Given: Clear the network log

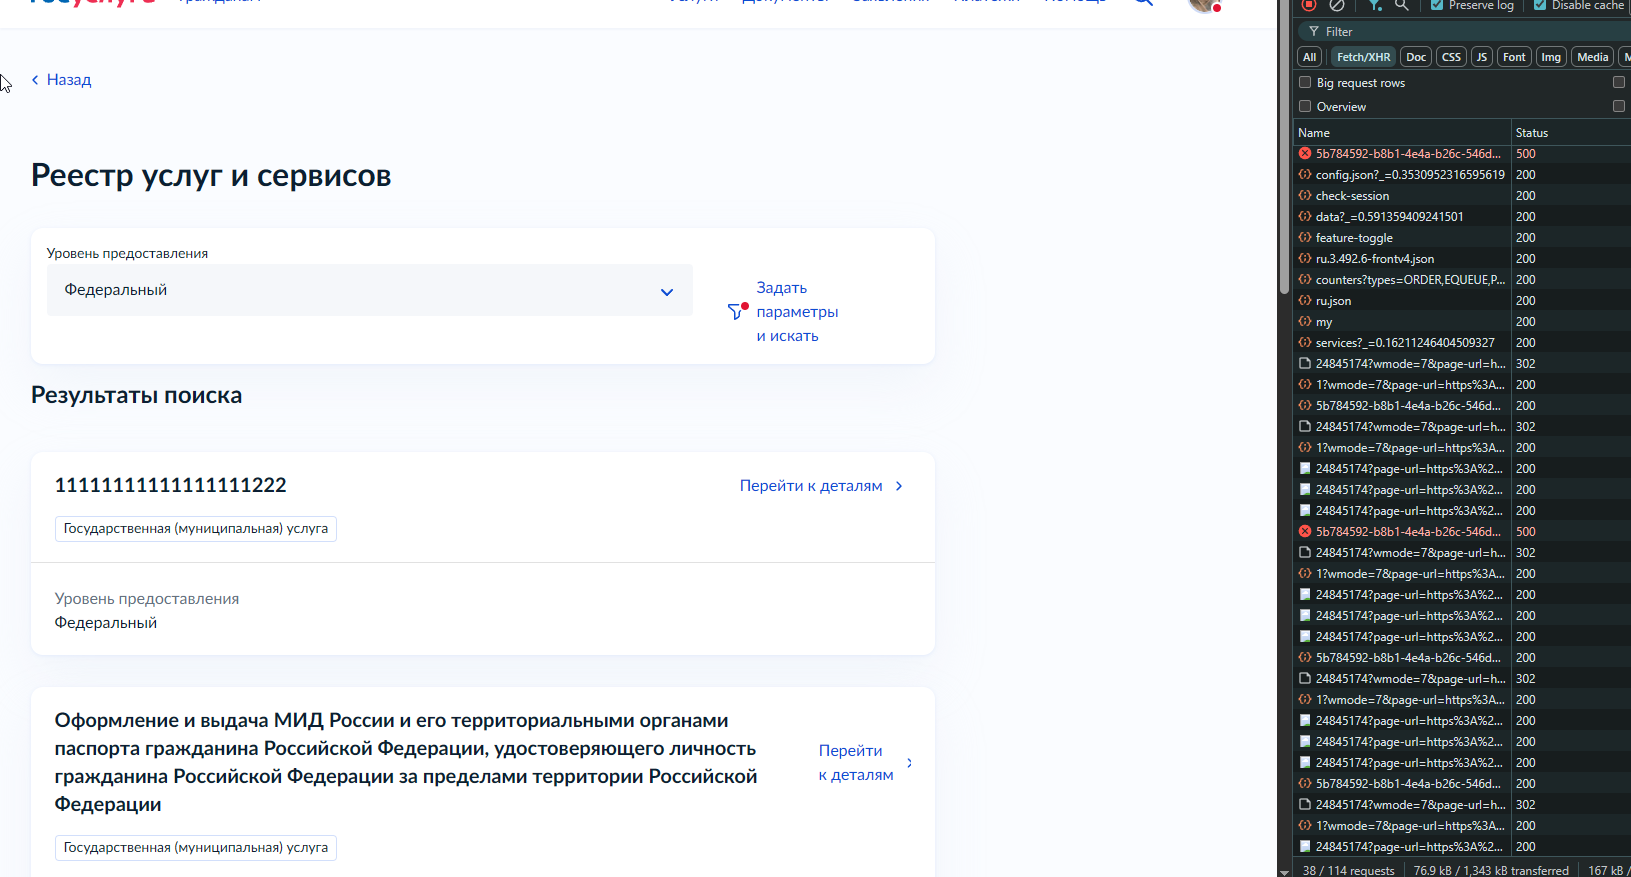Looking at the screenshot, I should point(1337,5).
